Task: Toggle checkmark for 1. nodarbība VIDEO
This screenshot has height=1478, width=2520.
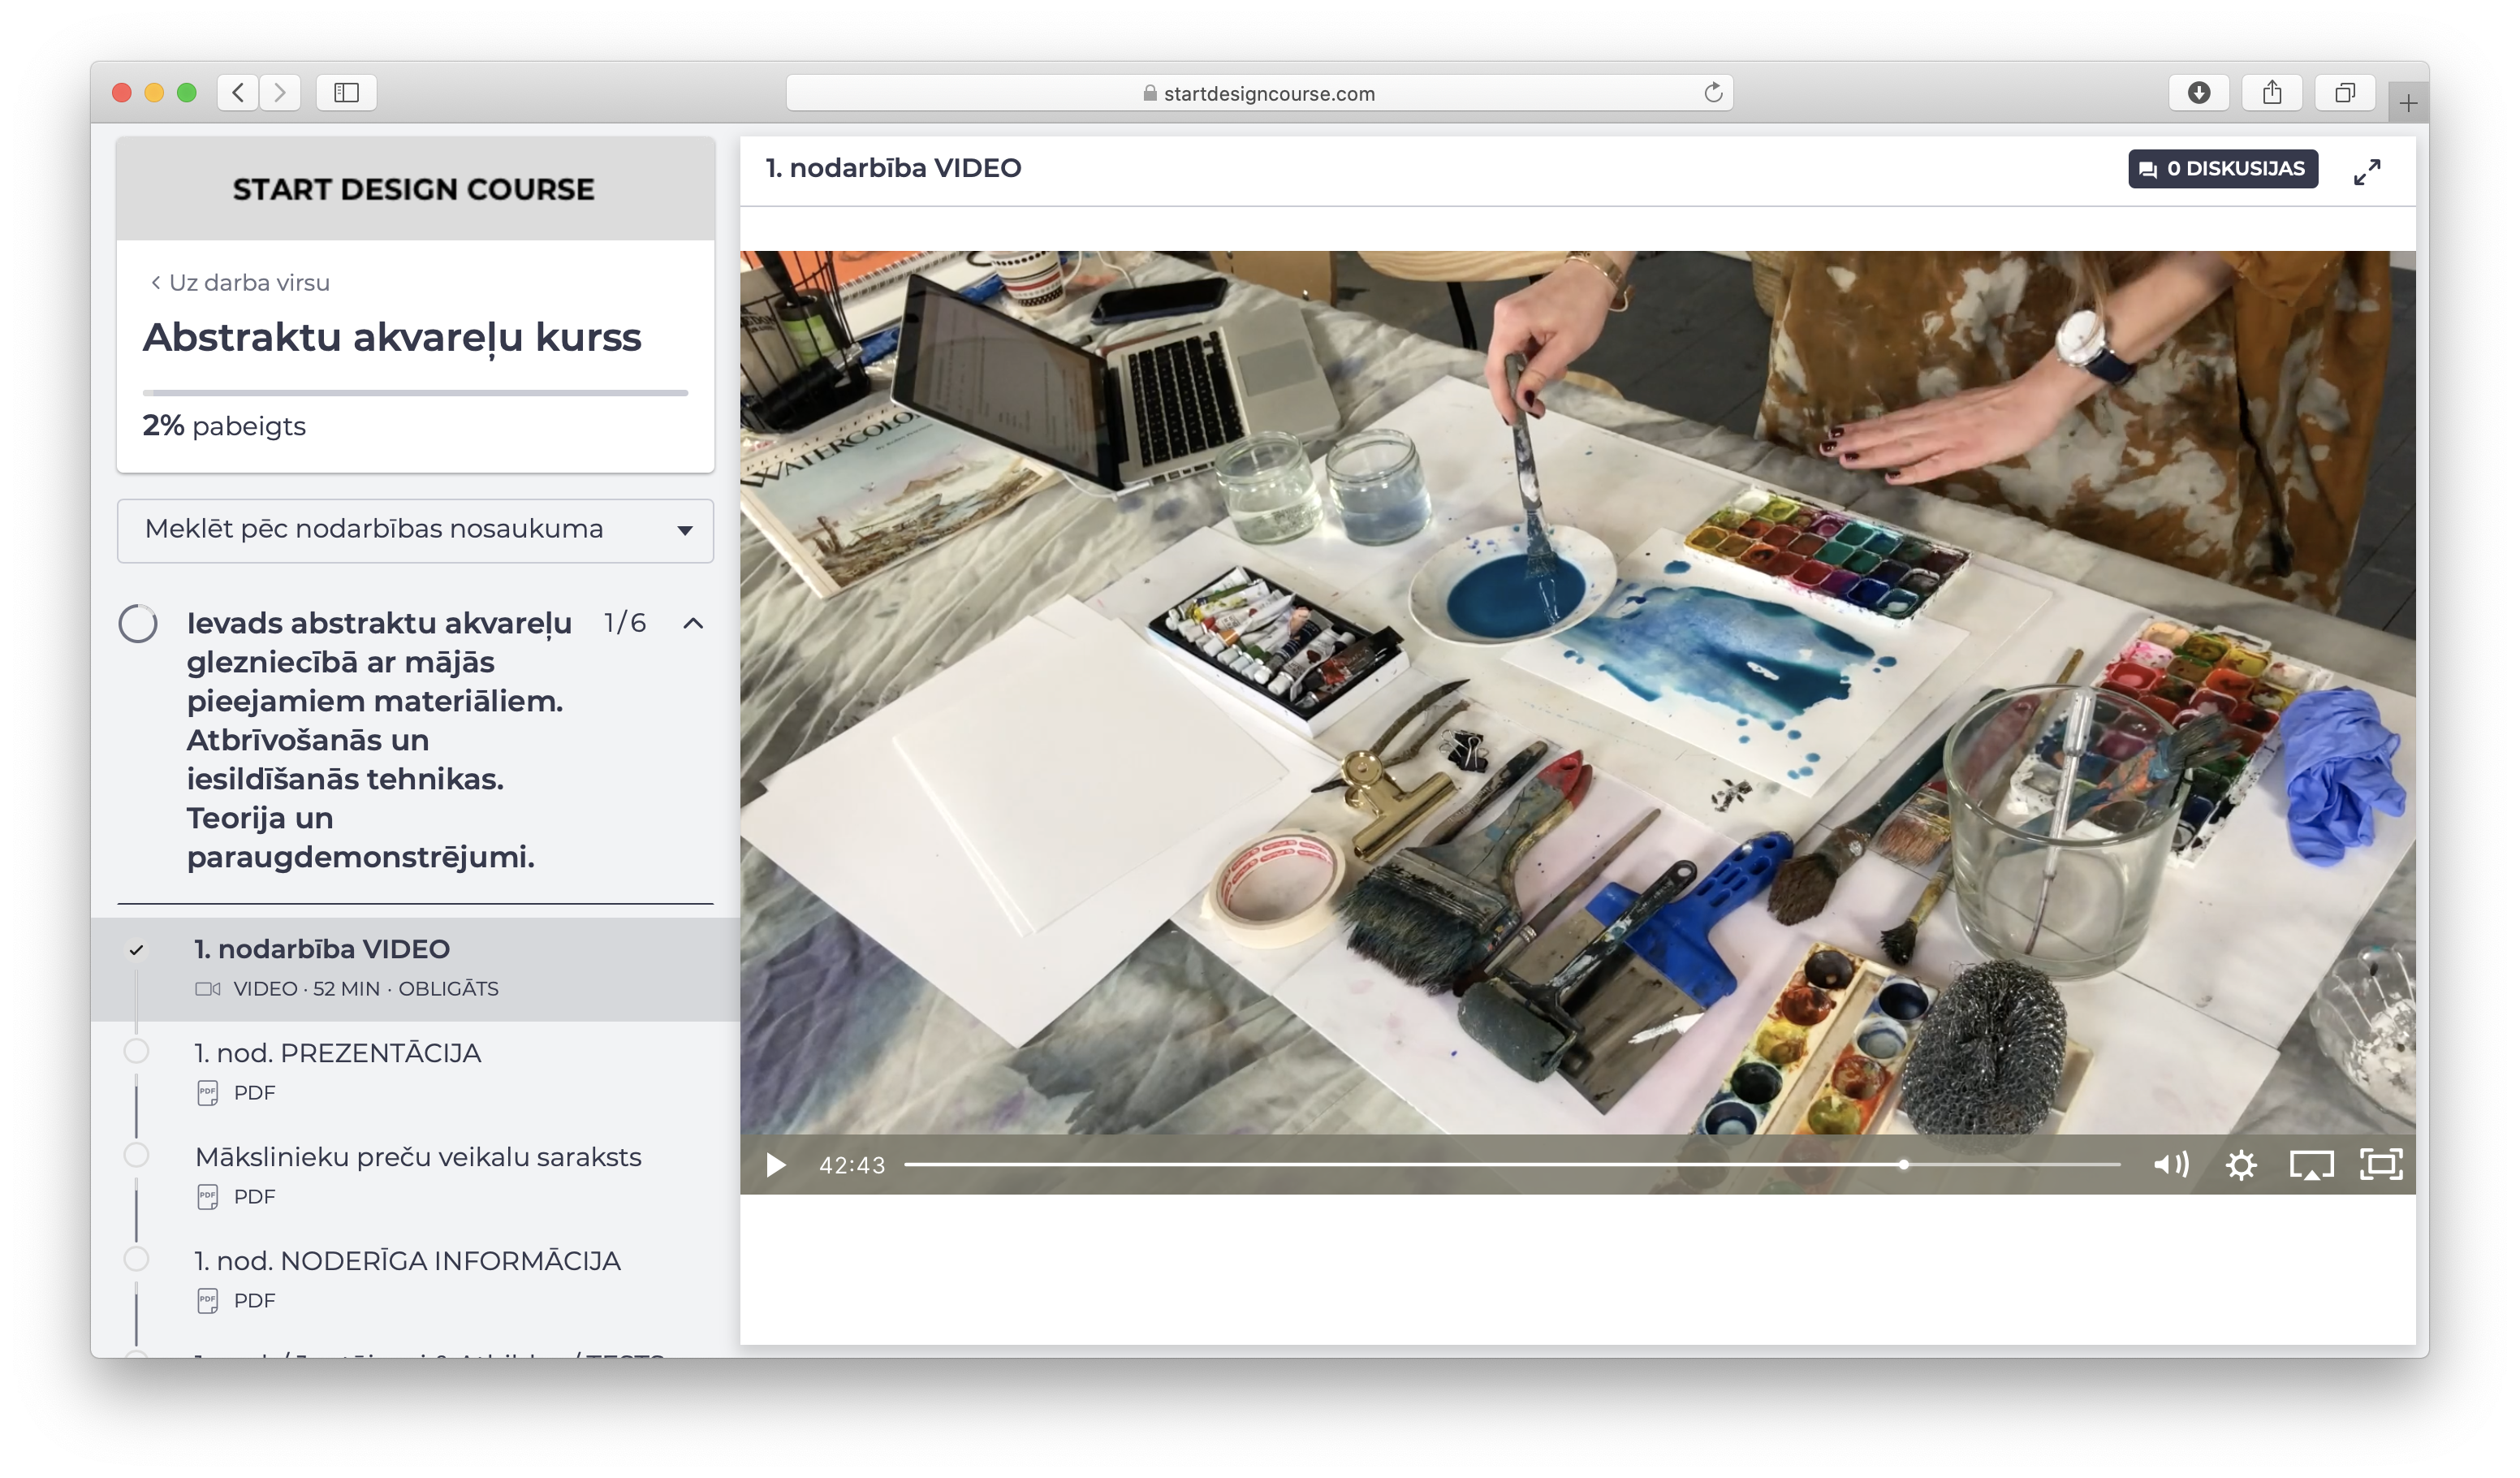Action: coord(137,949)
